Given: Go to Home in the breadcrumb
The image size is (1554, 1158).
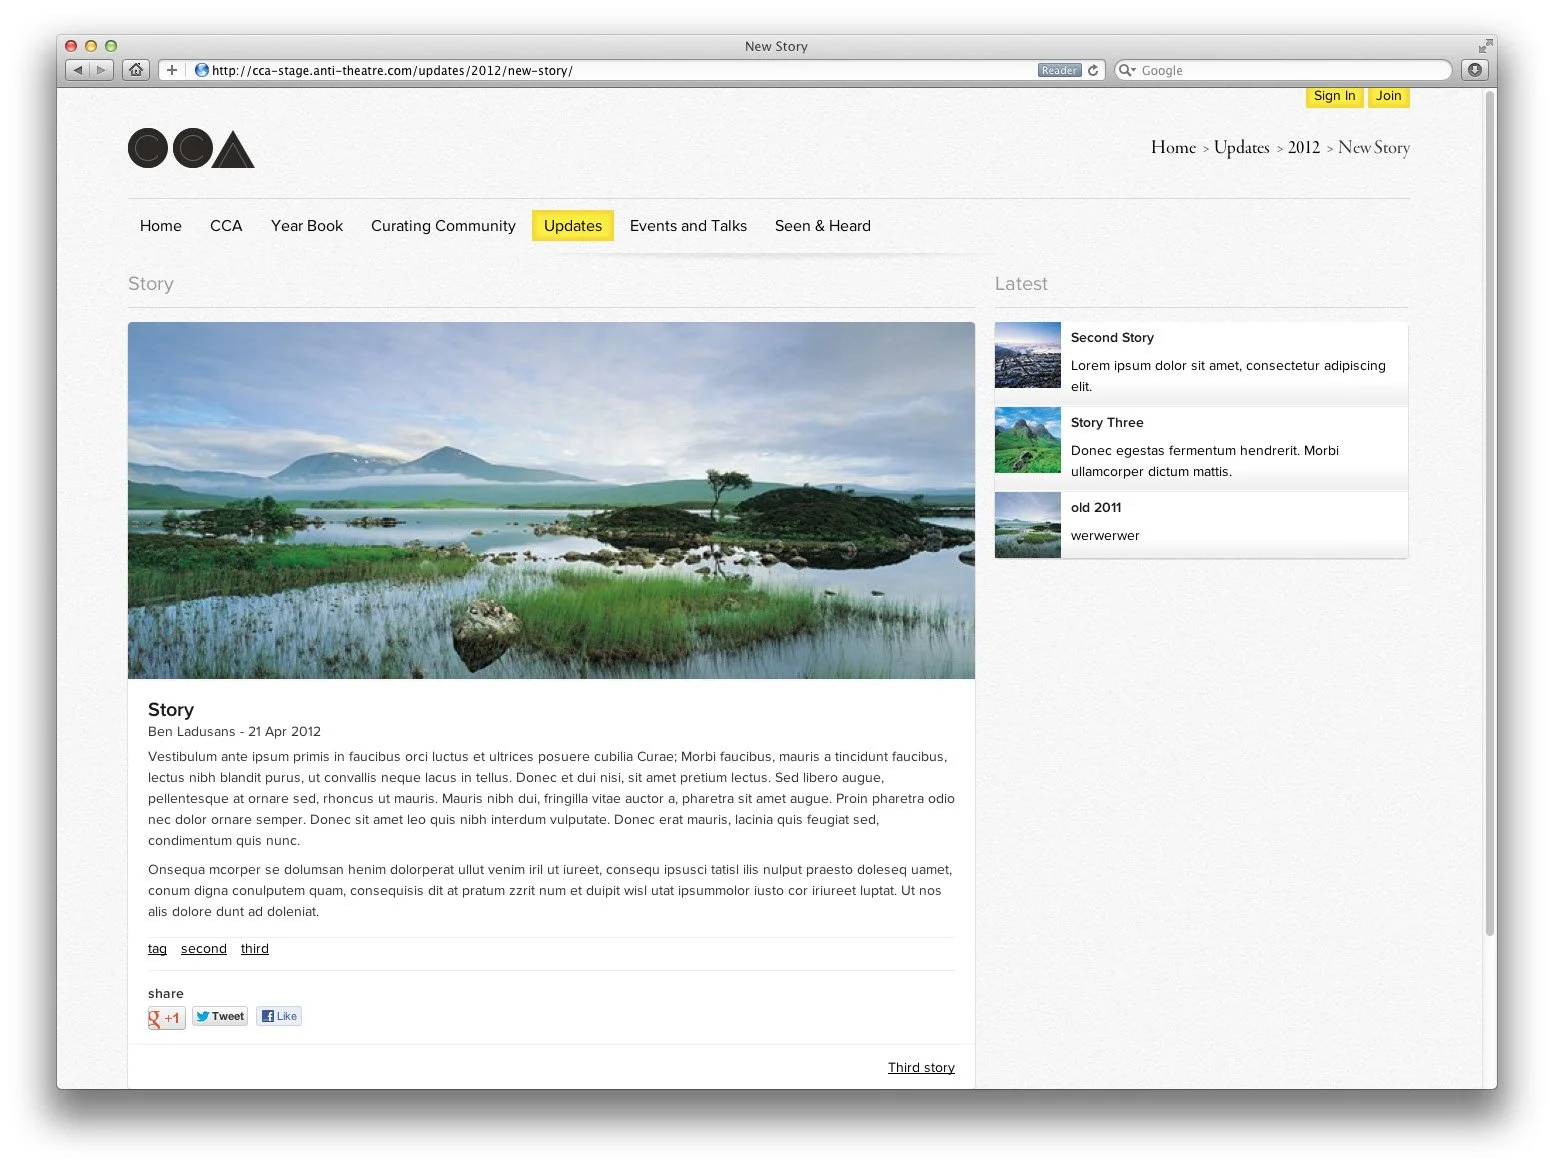Looking at the screenshot, I should click(1173, 147).
